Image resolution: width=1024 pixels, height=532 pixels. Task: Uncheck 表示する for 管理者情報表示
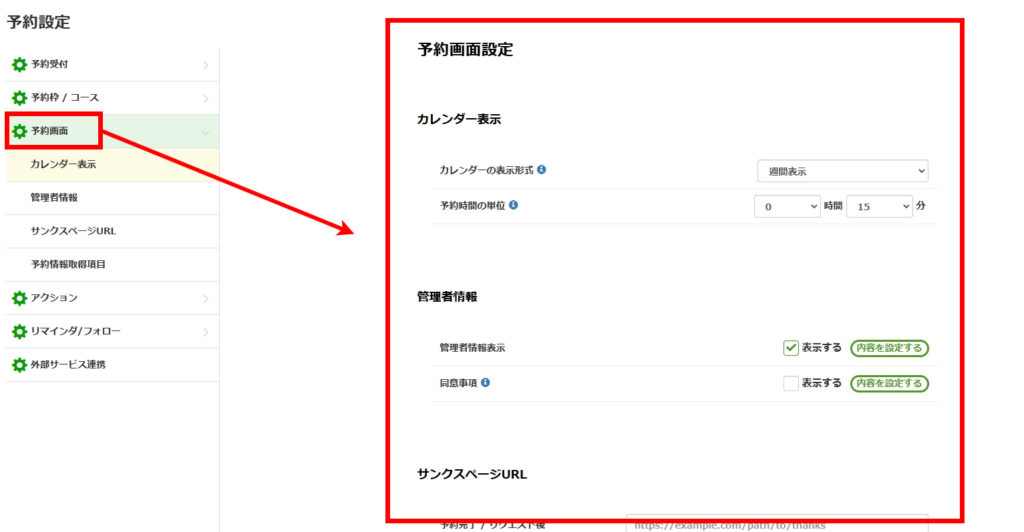click(x=791, y=348)
